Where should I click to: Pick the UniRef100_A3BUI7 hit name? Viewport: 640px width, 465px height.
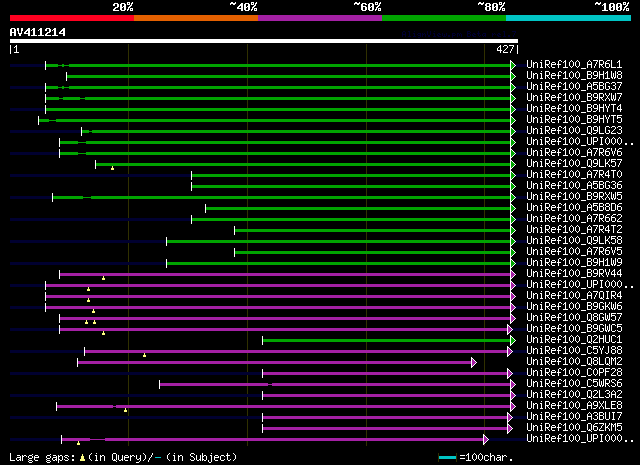click(x=574, y=417)
